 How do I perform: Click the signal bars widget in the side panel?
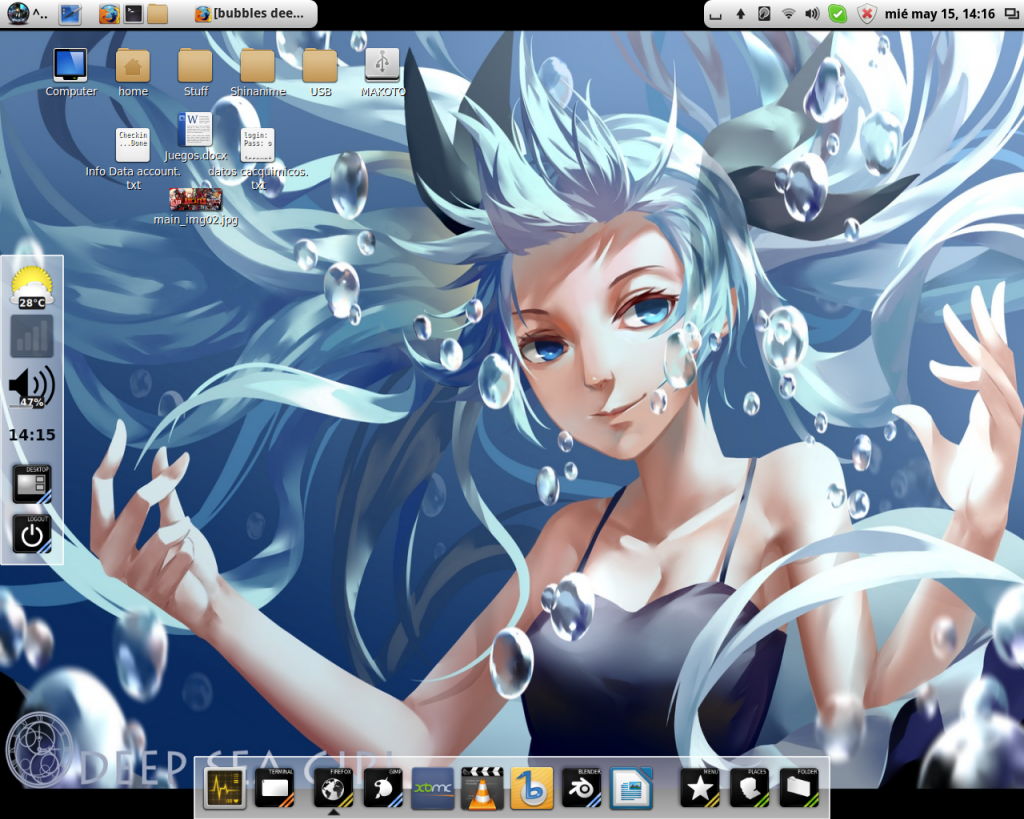[31, 336]
